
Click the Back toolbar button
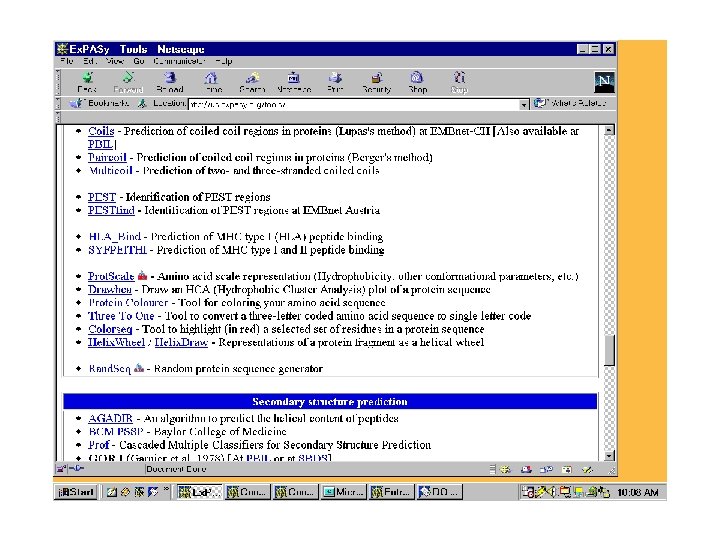(87, 82)
